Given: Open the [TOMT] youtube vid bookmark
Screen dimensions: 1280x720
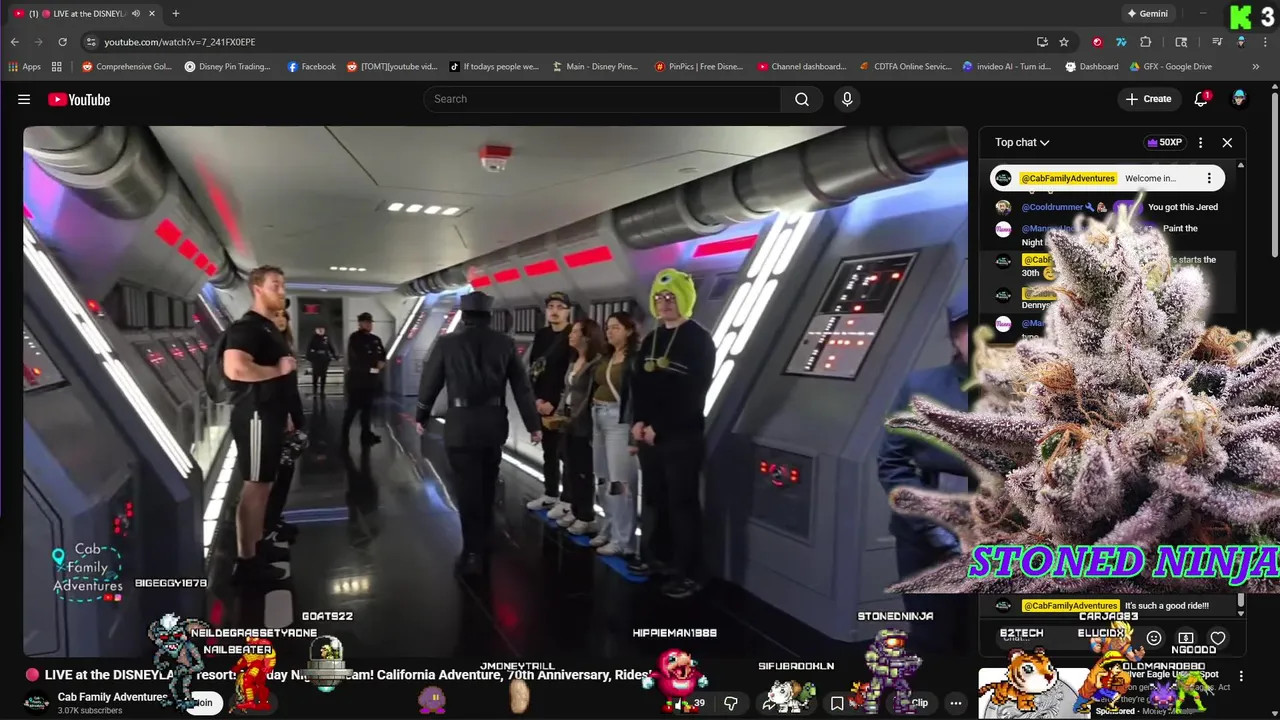Looking at the screenshot, I should click(393, 67).
